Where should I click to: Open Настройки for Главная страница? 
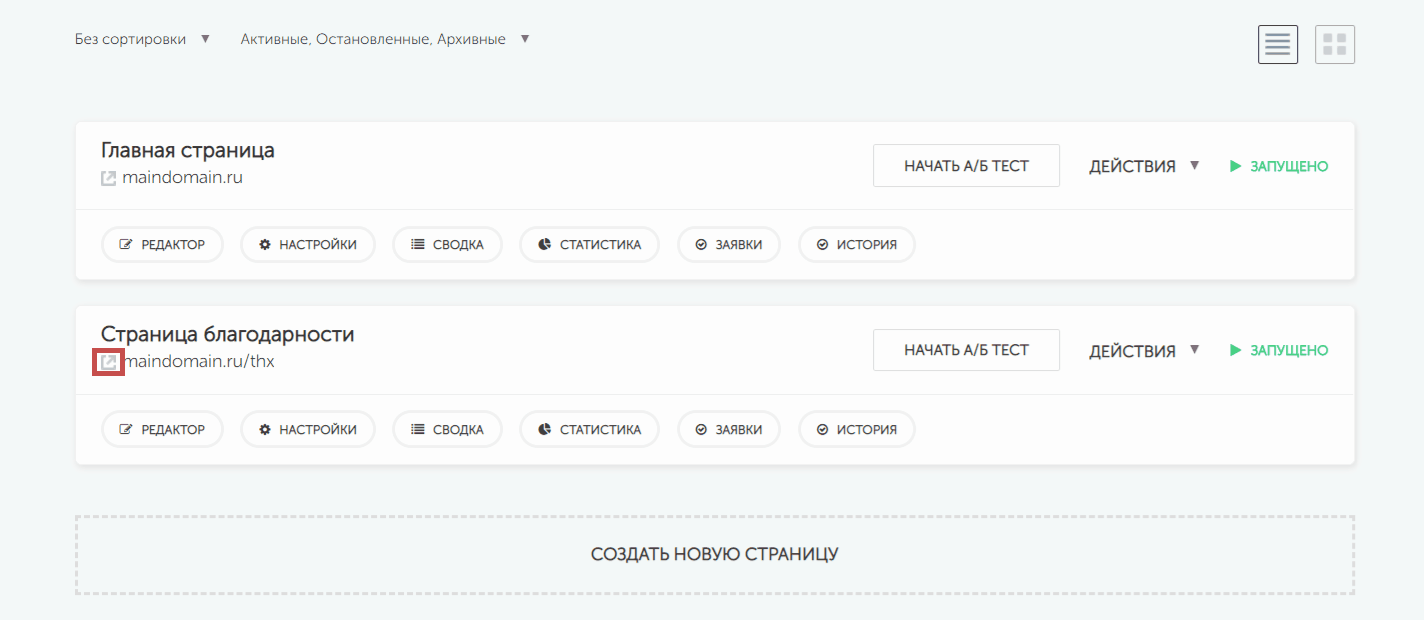click(x=307, y=245)
